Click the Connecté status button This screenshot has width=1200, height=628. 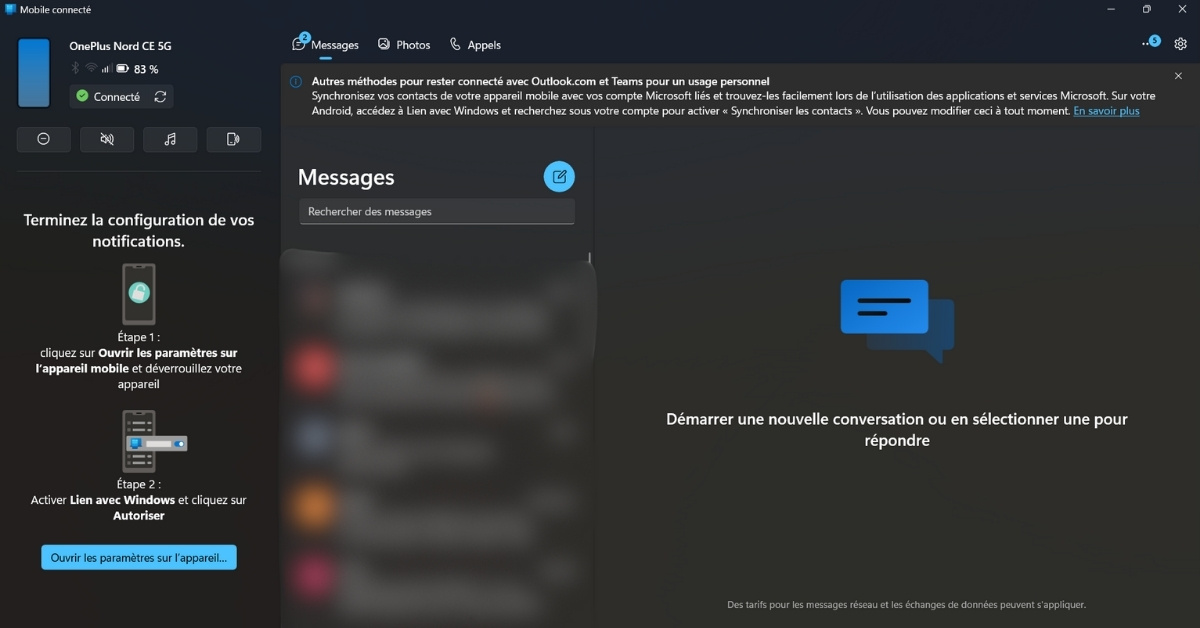[108, 97]
